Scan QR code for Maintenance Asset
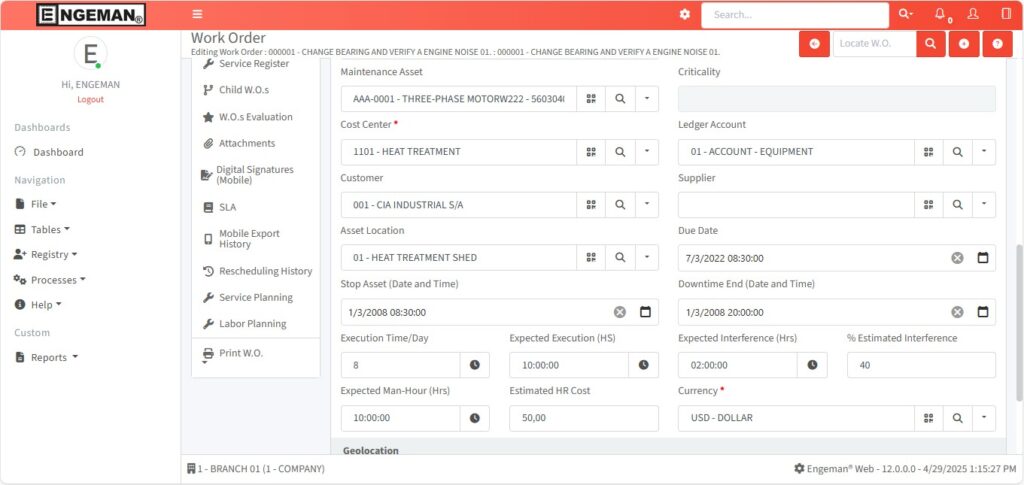The height and width of the screenshot is (485, 1024). [591, 98]
